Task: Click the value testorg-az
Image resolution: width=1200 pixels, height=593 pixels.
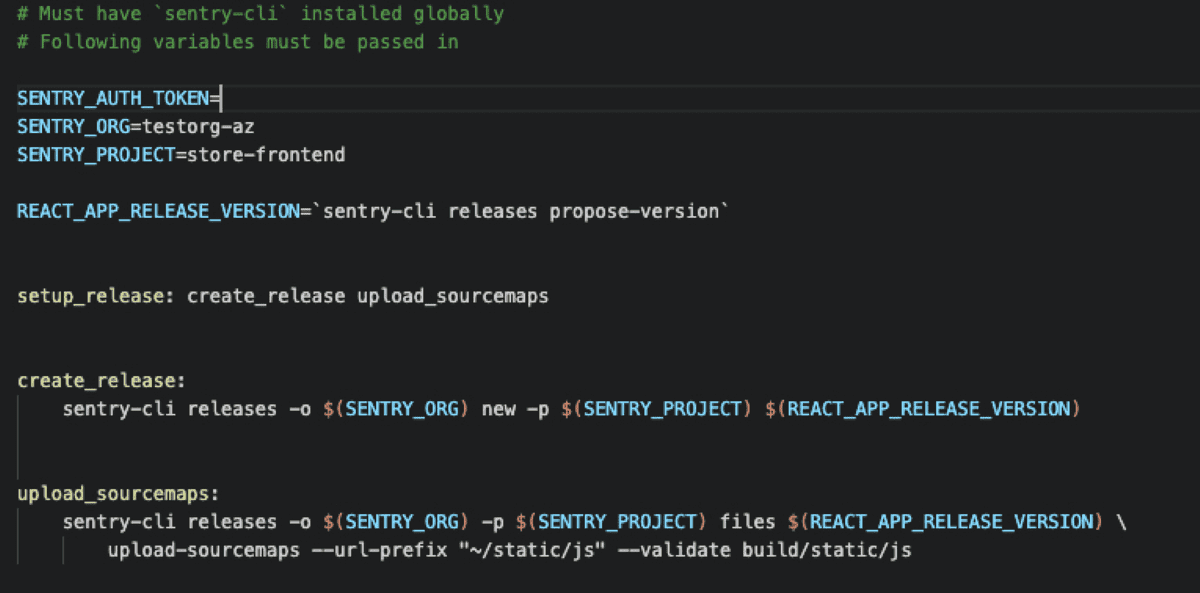Action: [x=197, y=127]
